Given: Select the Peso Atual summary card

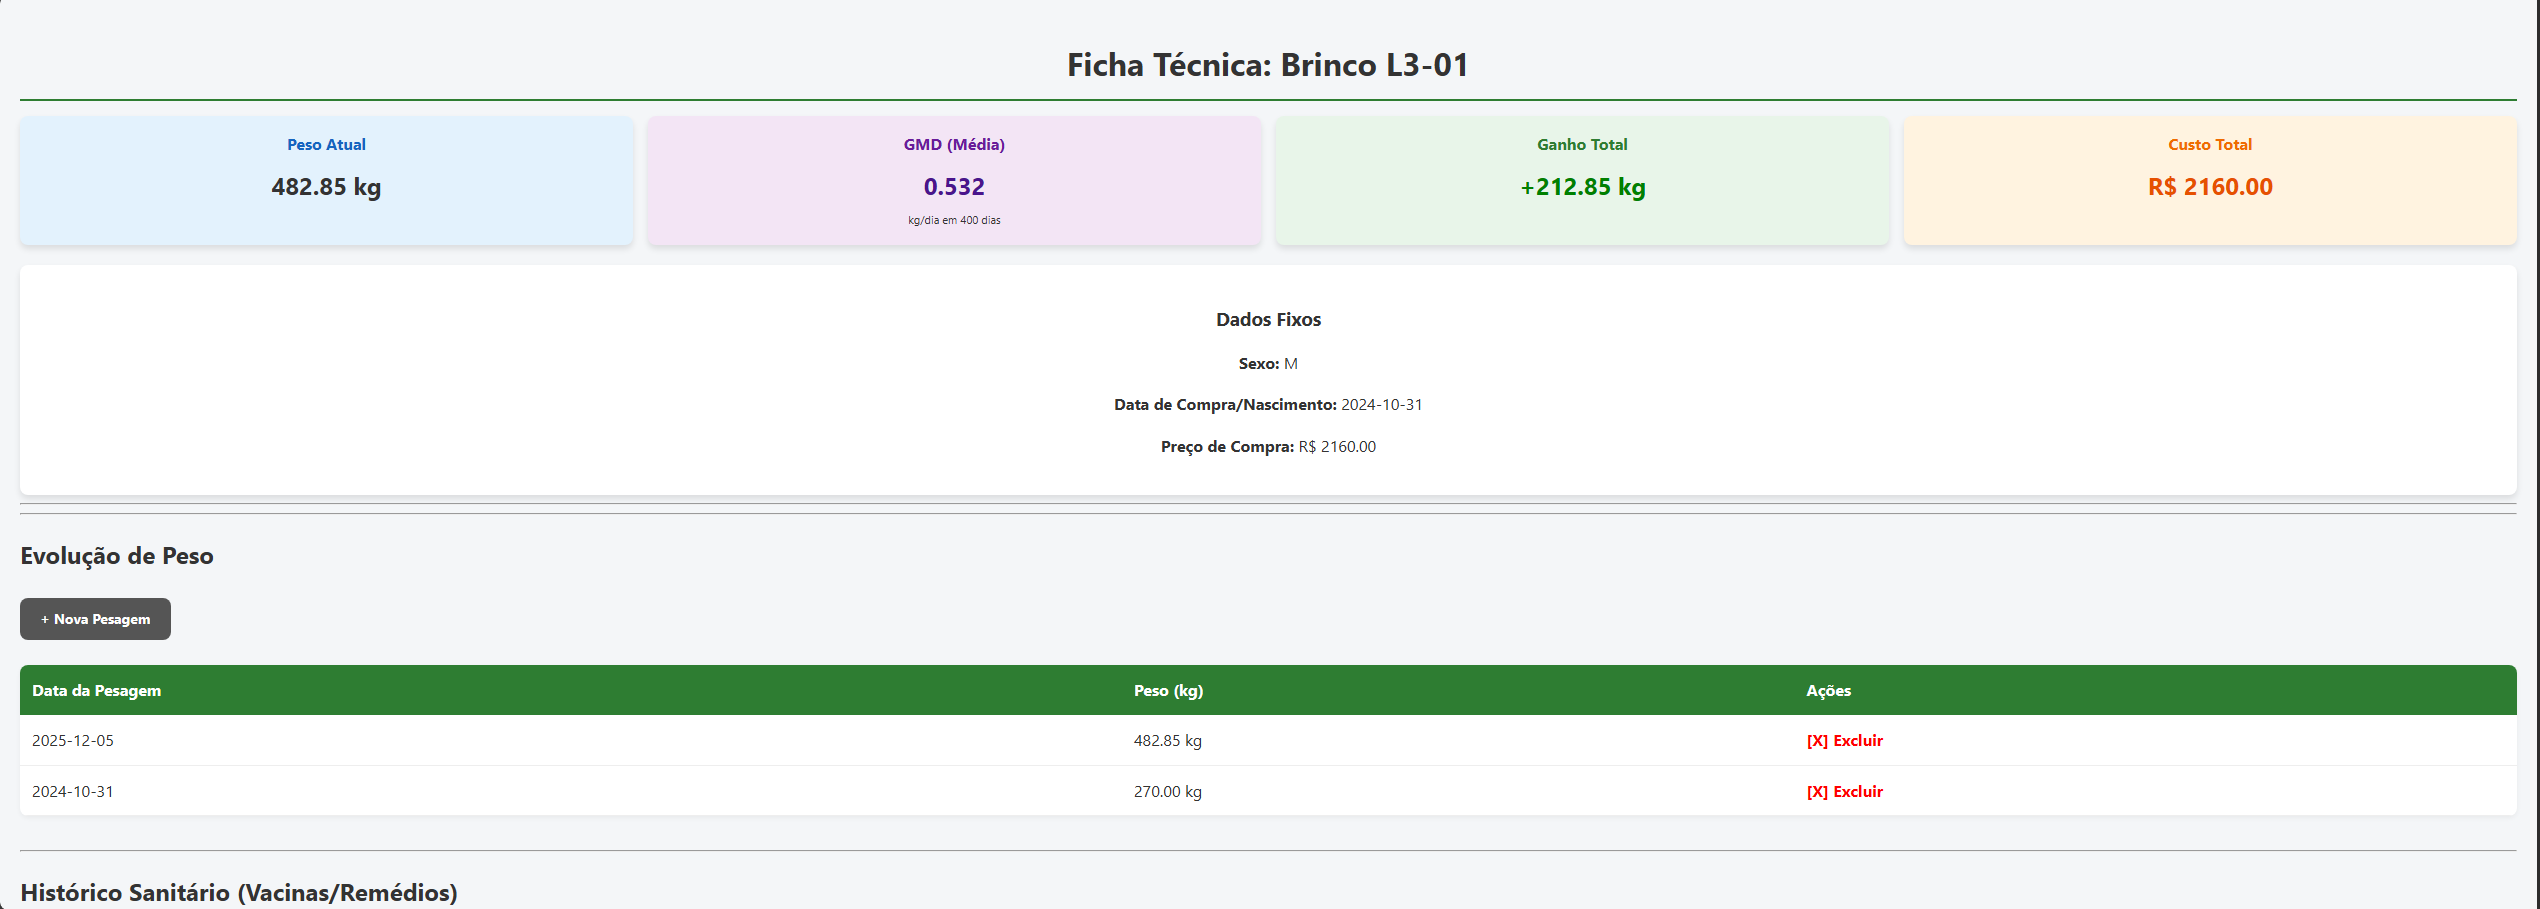Looking at the screenshot, I should click(326, 180).
